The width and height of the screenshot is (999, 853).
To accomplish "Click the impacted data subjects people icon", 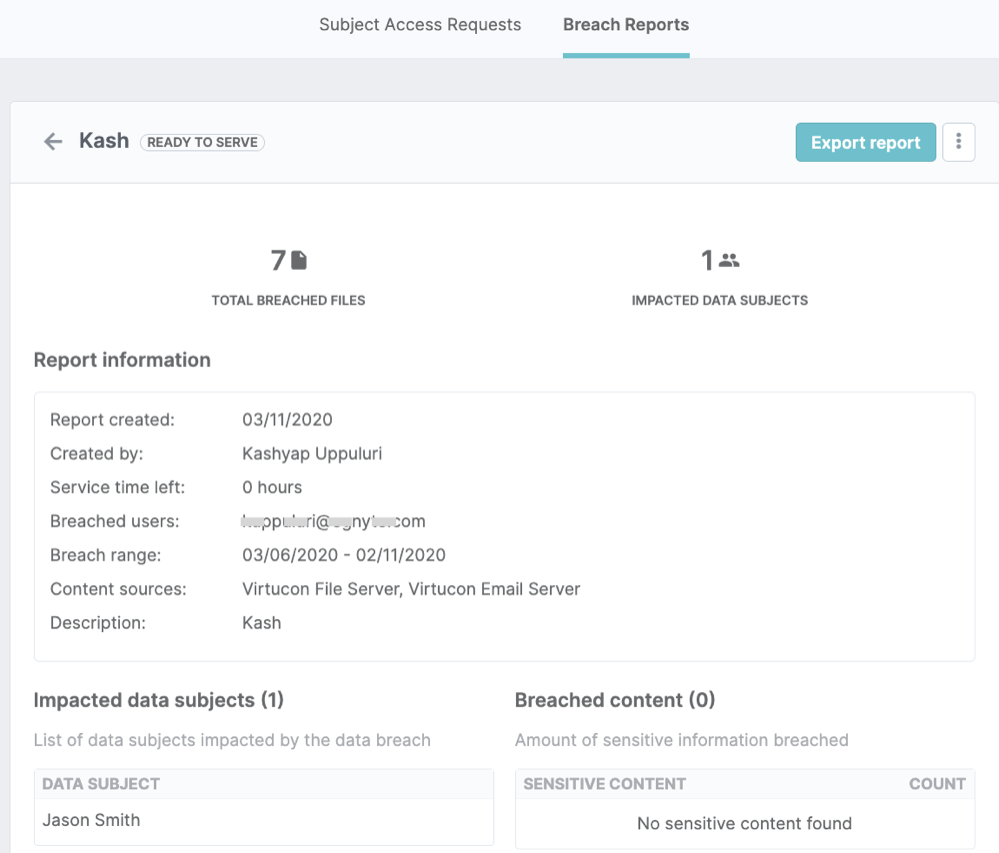I will pos(729,260).
